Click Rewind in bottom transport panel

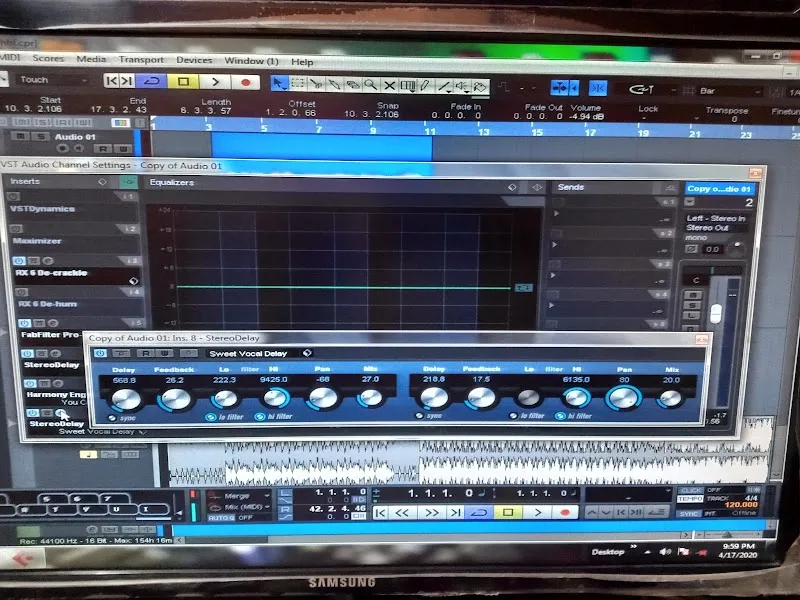pos(402,513)
